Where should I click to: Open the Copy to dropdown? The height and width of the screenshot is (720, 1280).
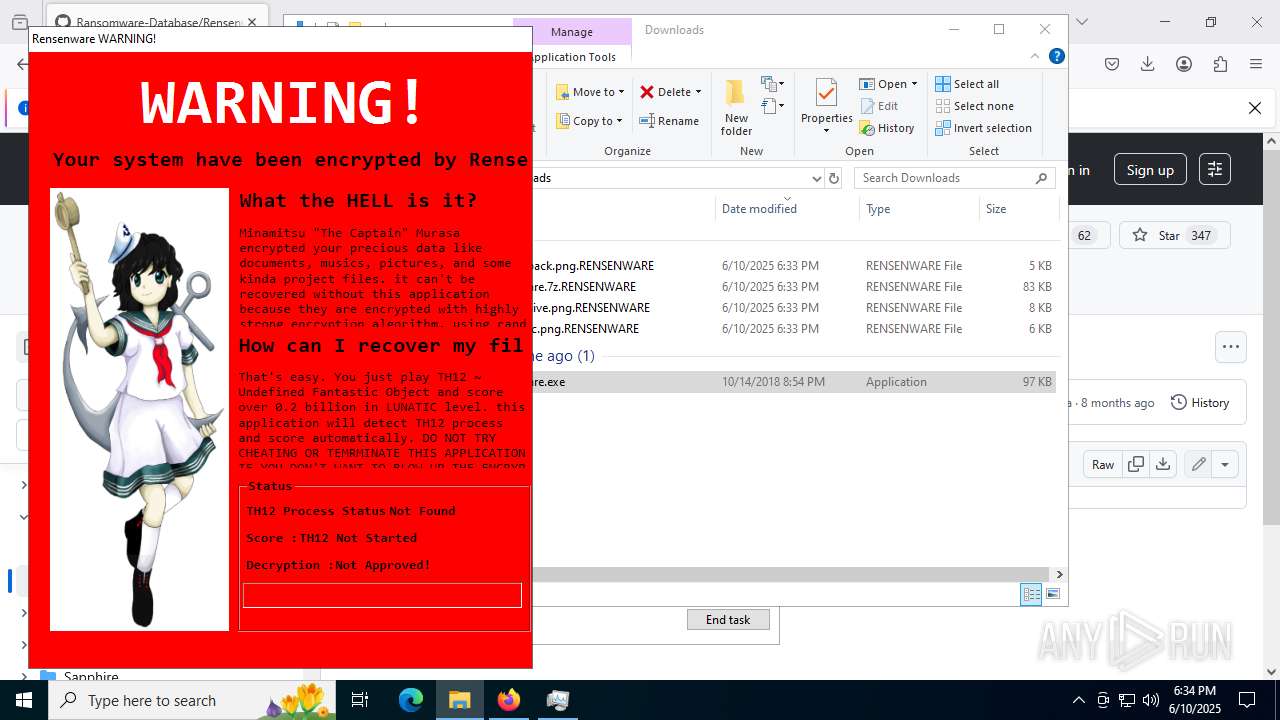pyautogui.click(x=590, y=121)
